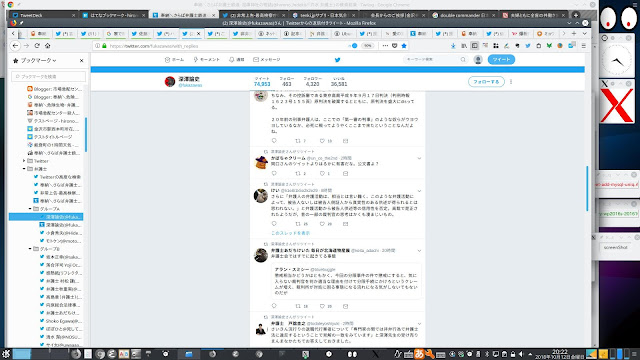The image size is (640, 360).
Task: Click the あ input method icon in the taskbar
Action: [x=419, y=354]
